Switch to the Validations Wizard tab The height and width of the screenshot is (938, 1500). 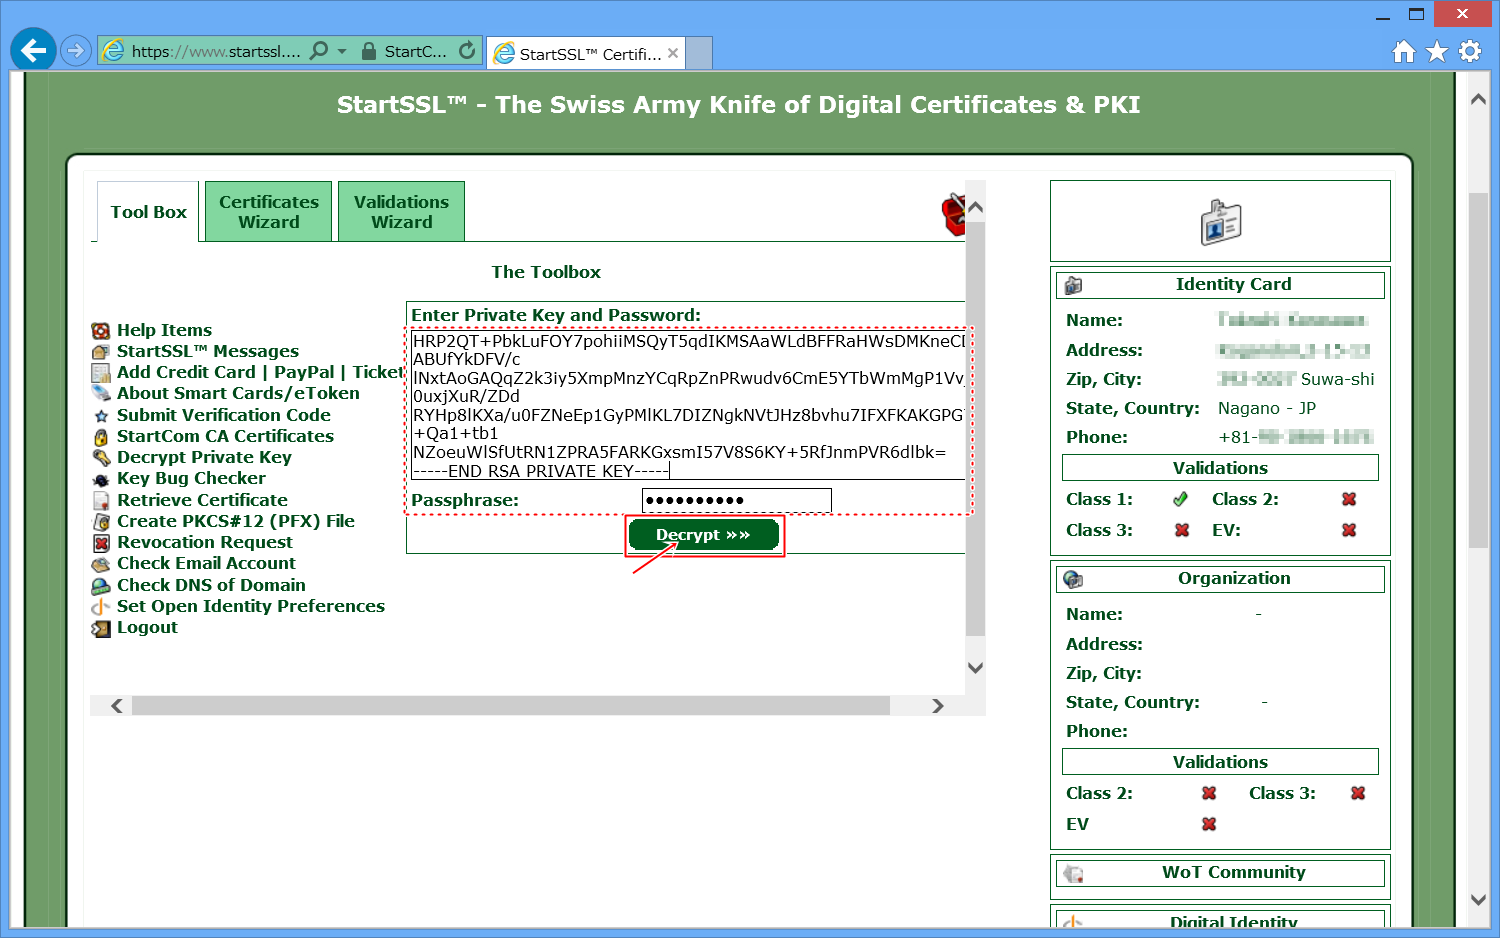pyautogui.click(x=401, y=212)
